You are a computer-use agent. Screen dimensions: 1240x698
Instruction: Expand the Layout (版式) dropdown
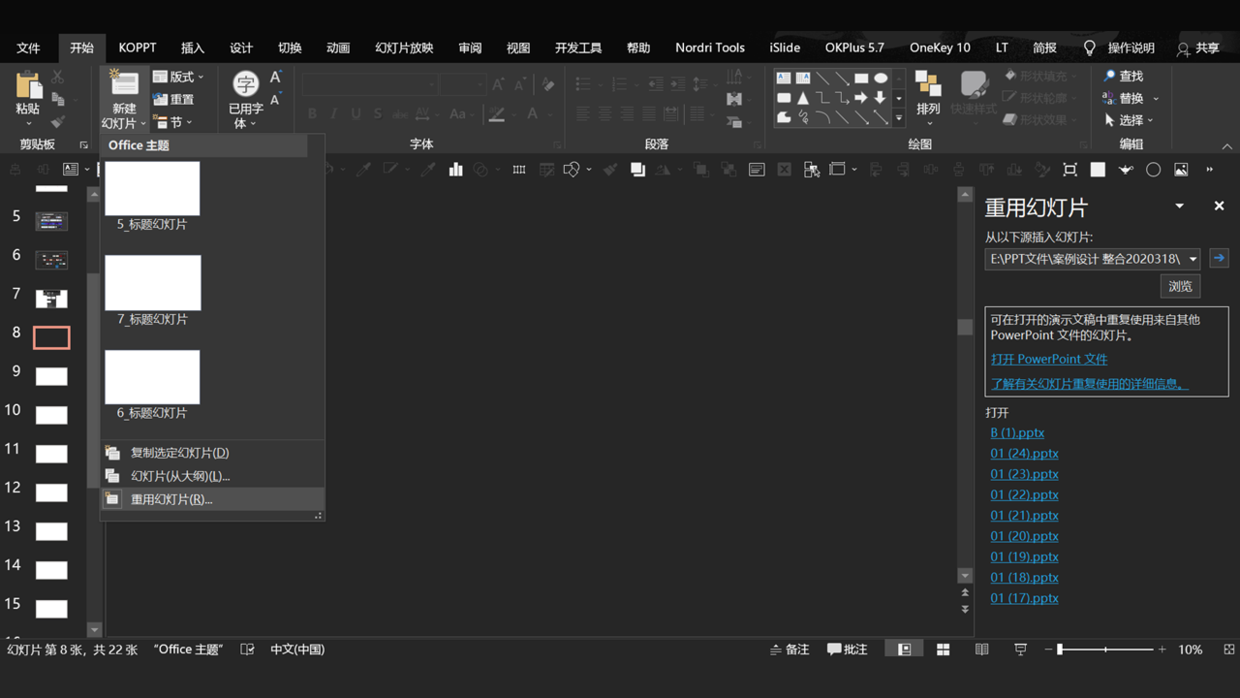[179, 77]
